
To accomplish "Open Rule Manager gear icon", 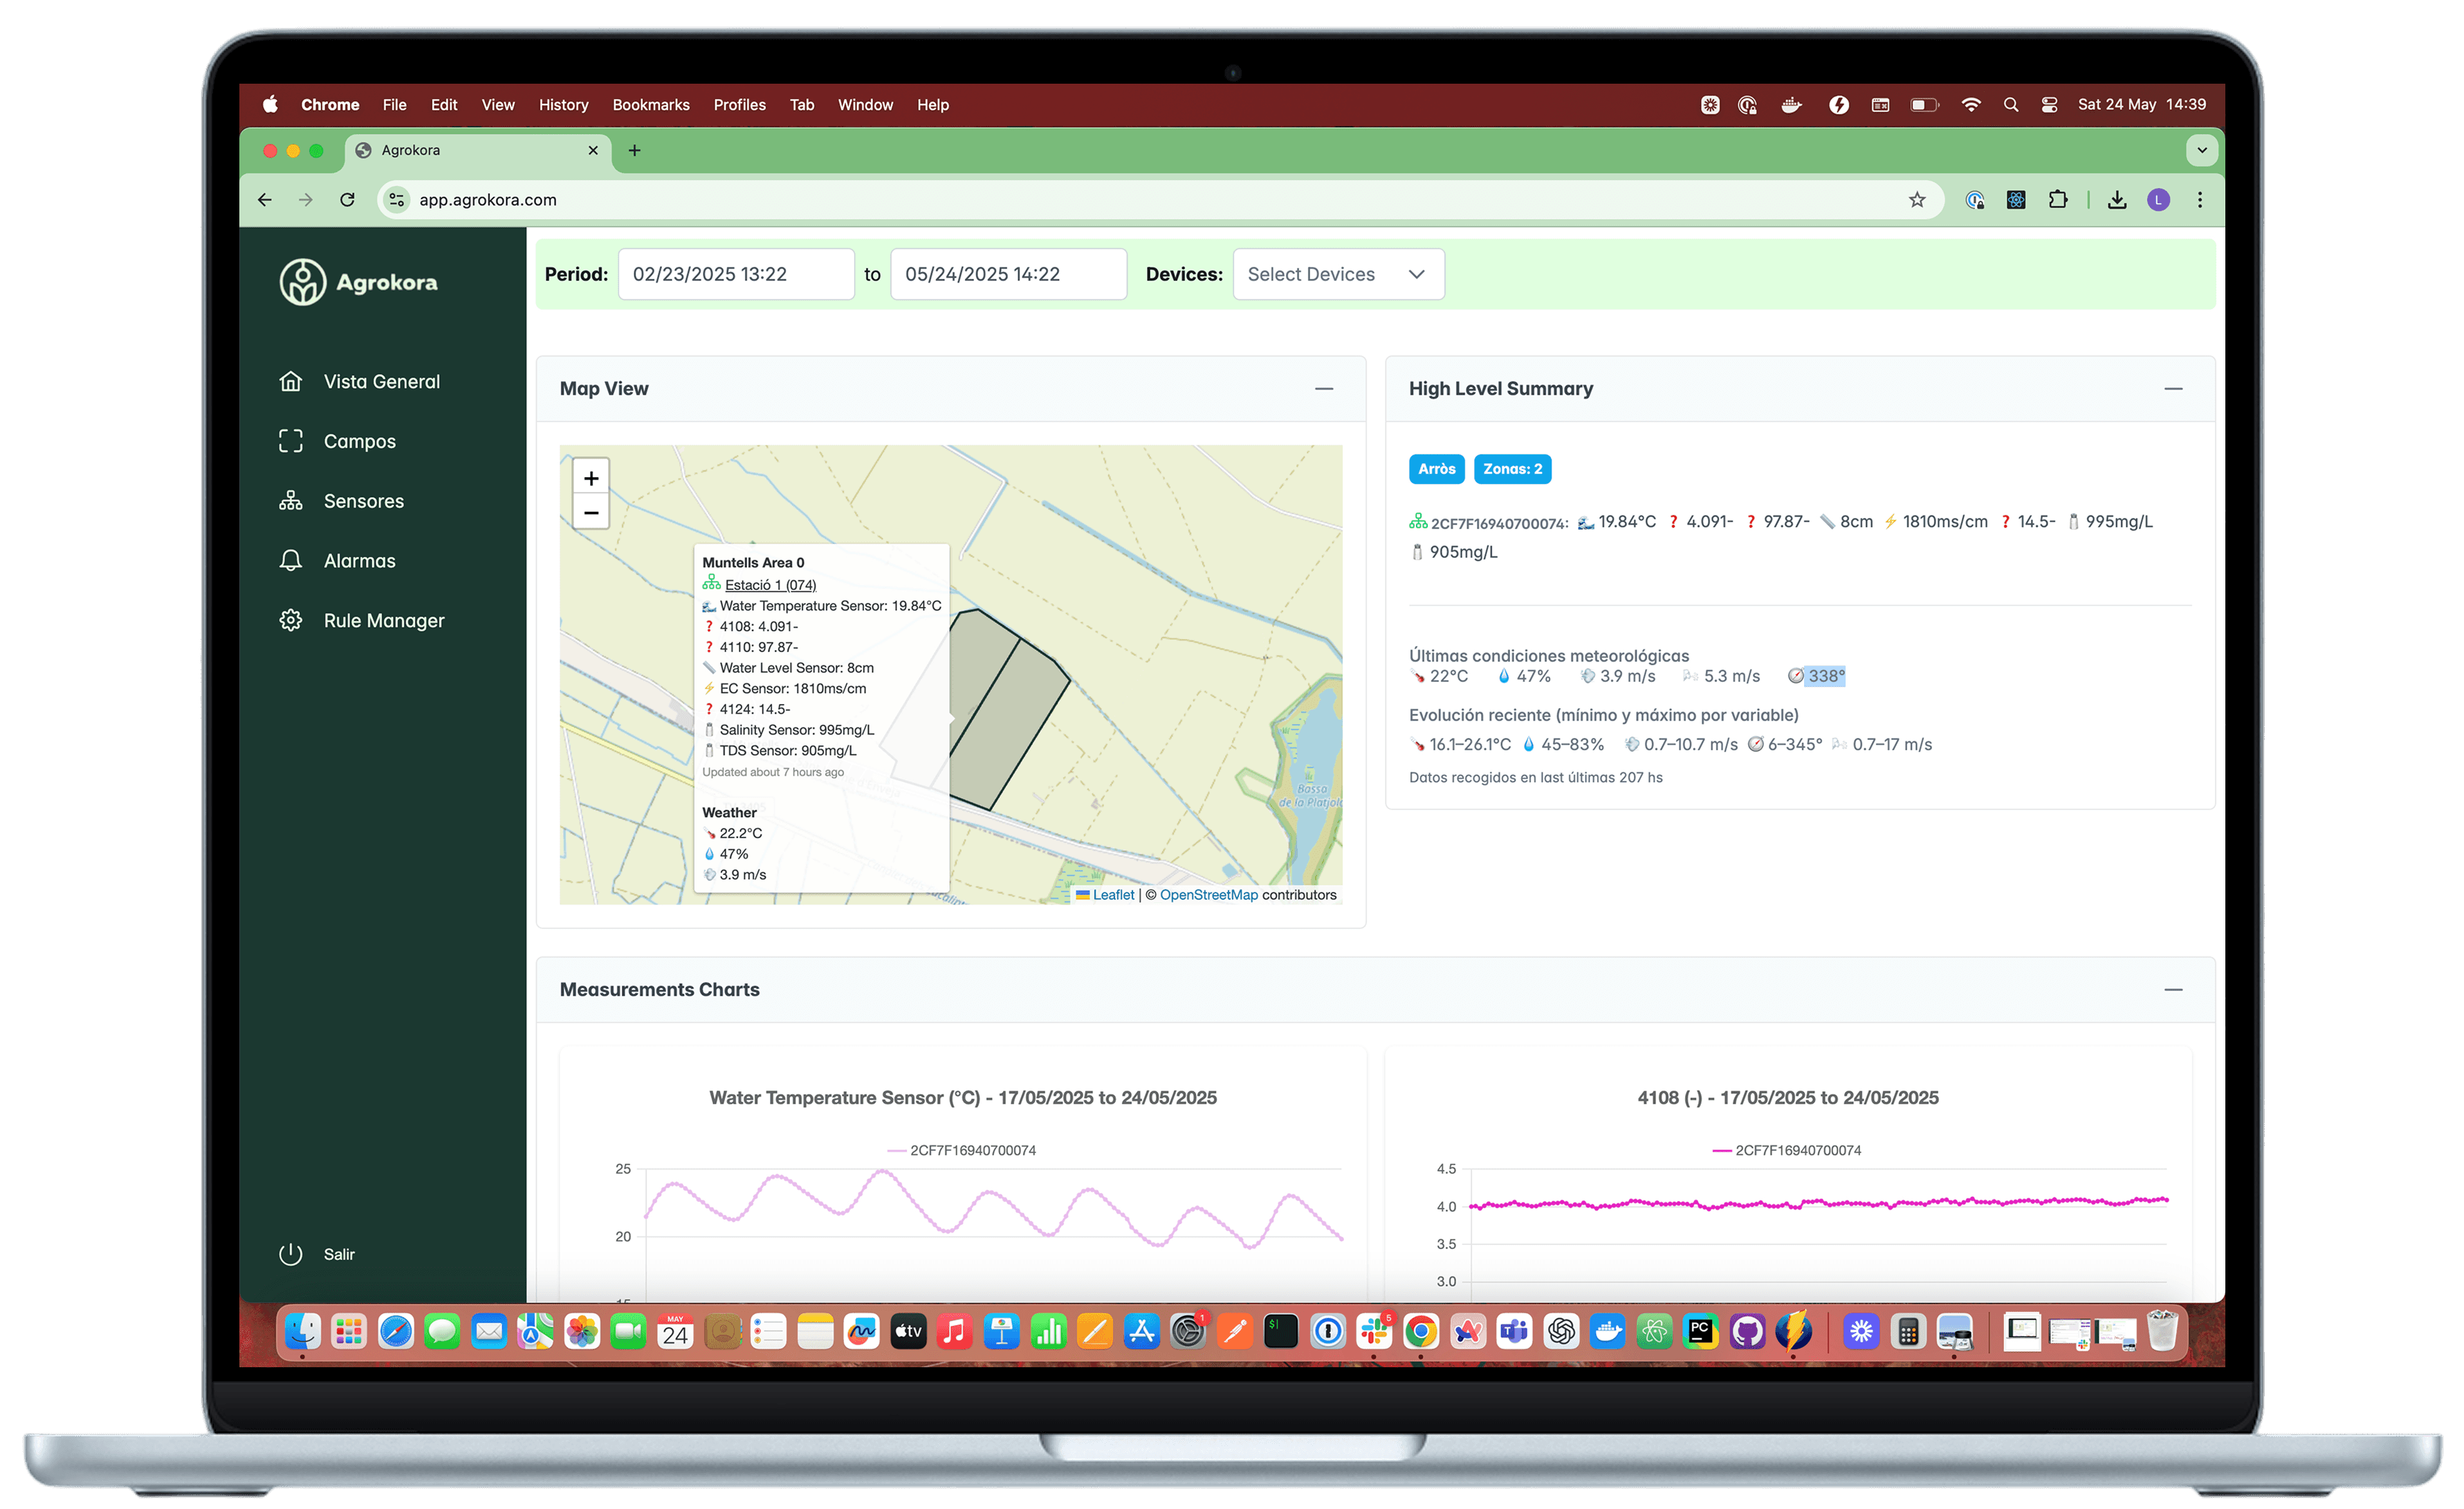I will coord(290,621).
